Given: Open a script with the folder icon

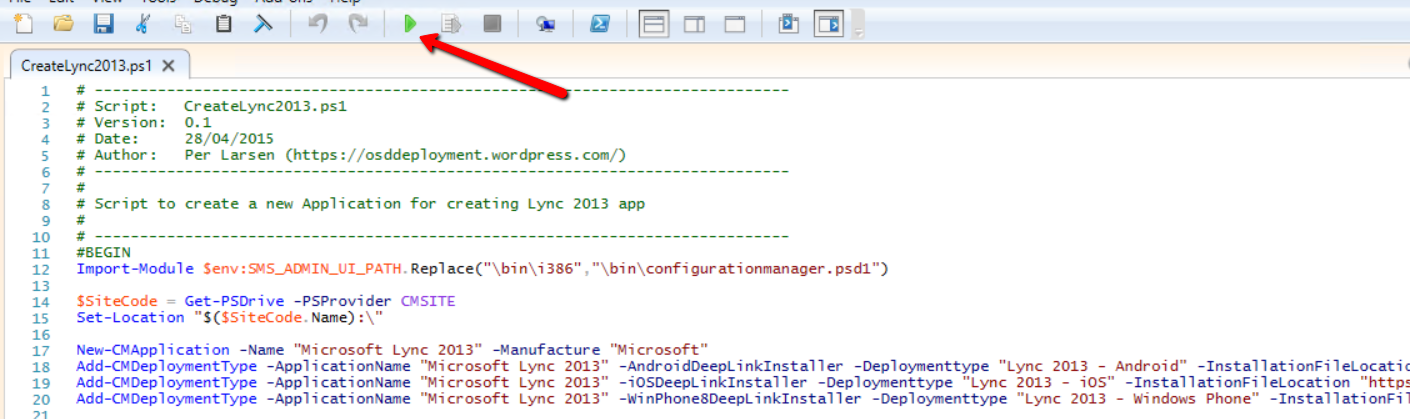Looking at the screenshot, I should coord(63,24).
